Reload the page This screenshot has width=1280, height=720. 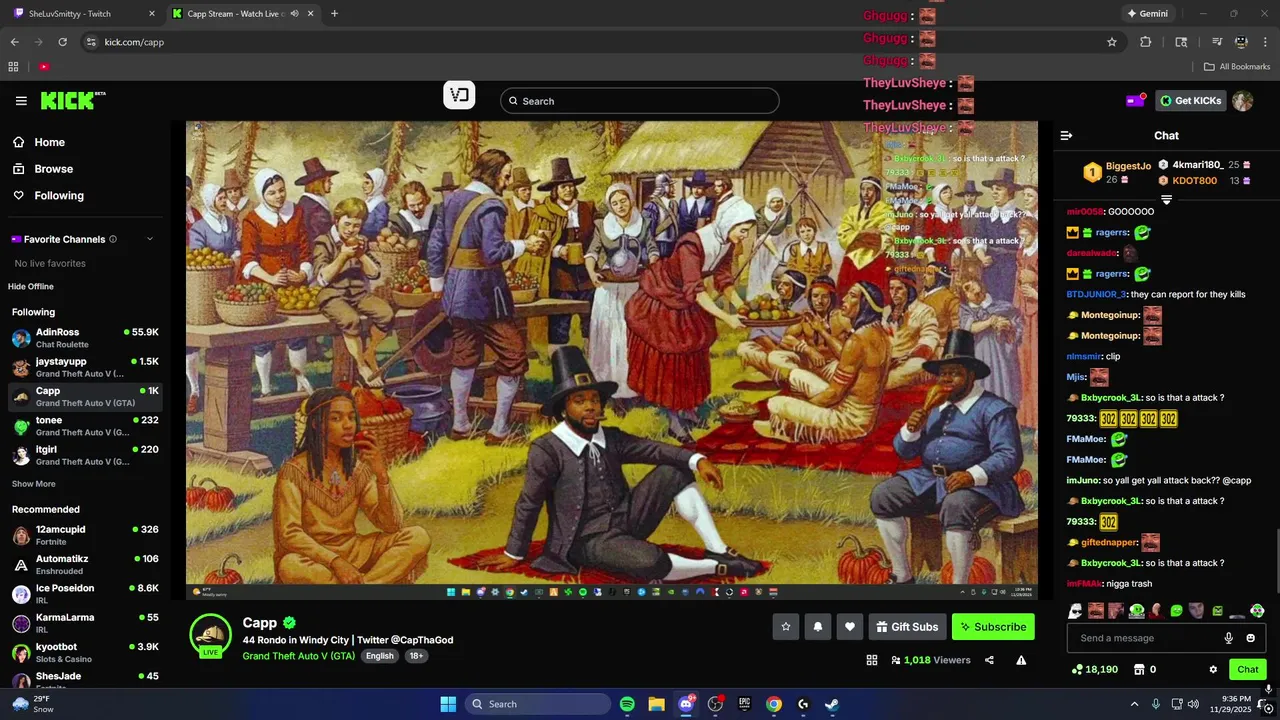[x=62, y=42]
